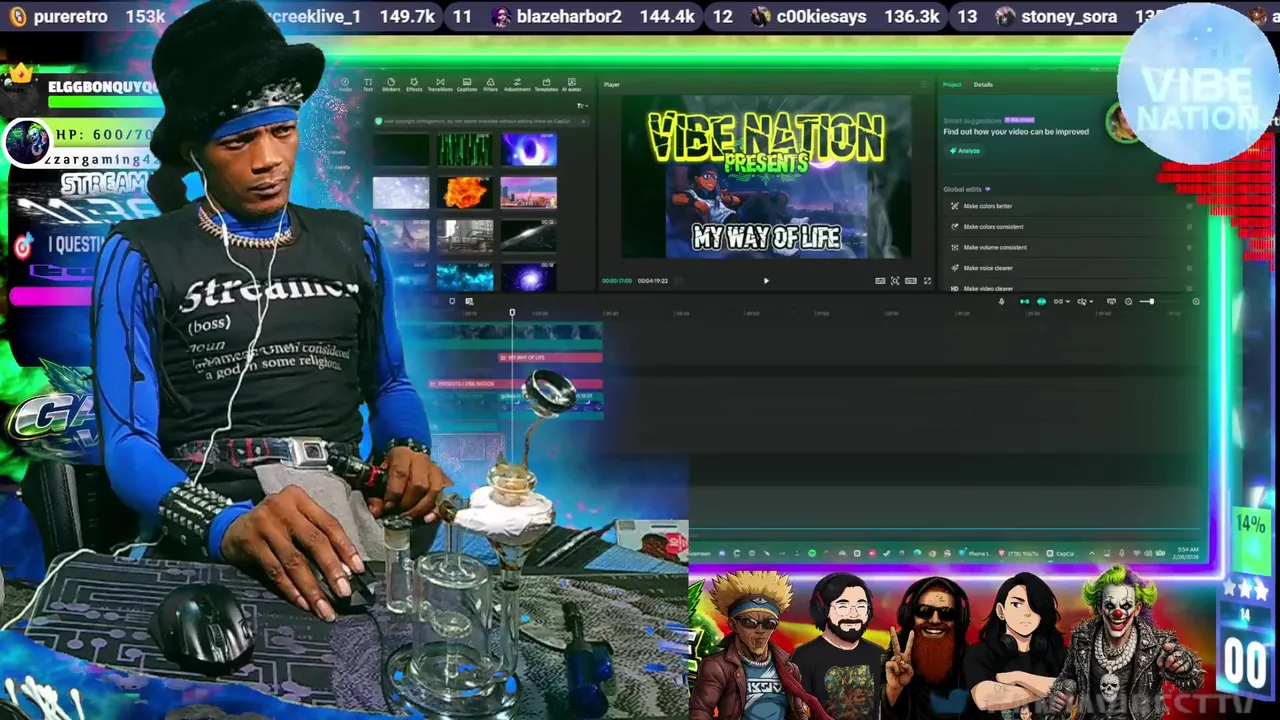Click the timeline tool icon beside split
Screen dimensions: 1280x720
coord(469,301)
